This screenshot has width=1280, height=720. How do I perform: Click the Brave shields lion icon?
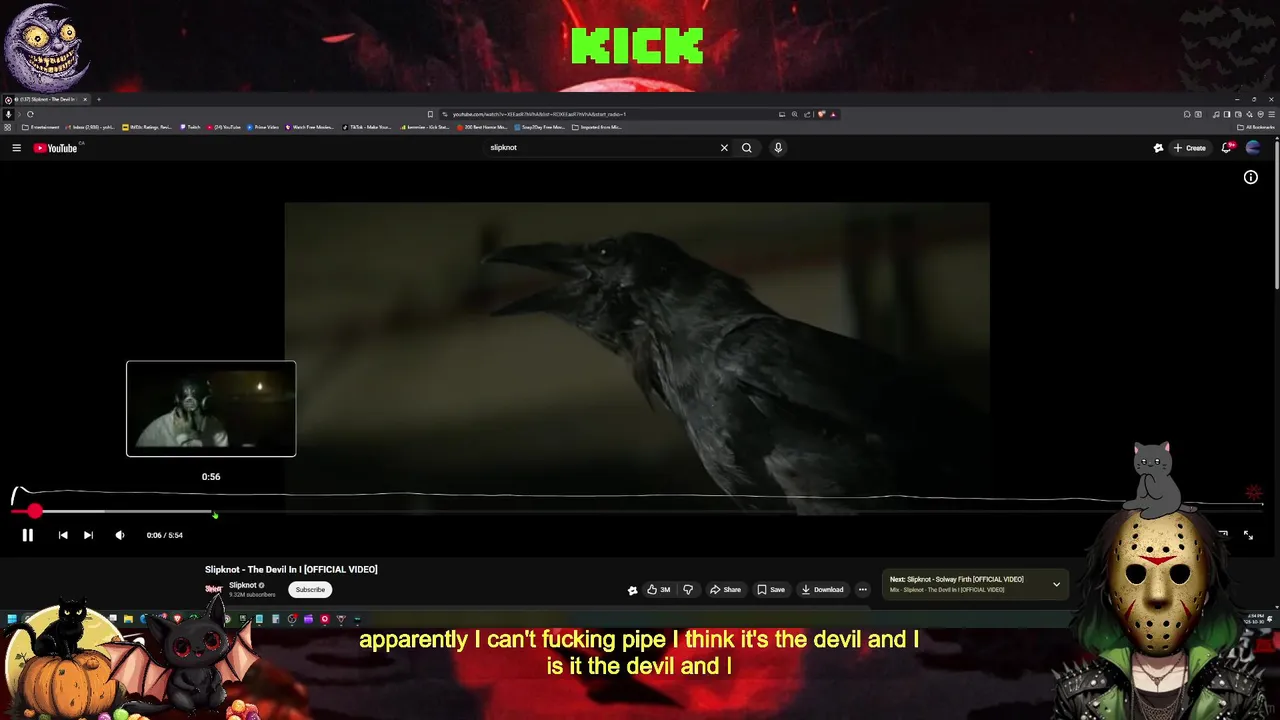click(821, 114)
